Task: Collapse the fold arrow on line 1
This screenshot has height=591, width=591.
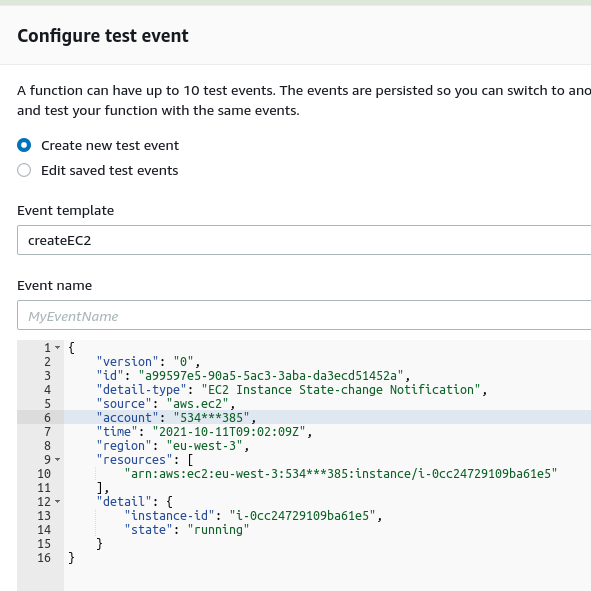Action: point(57,348)
